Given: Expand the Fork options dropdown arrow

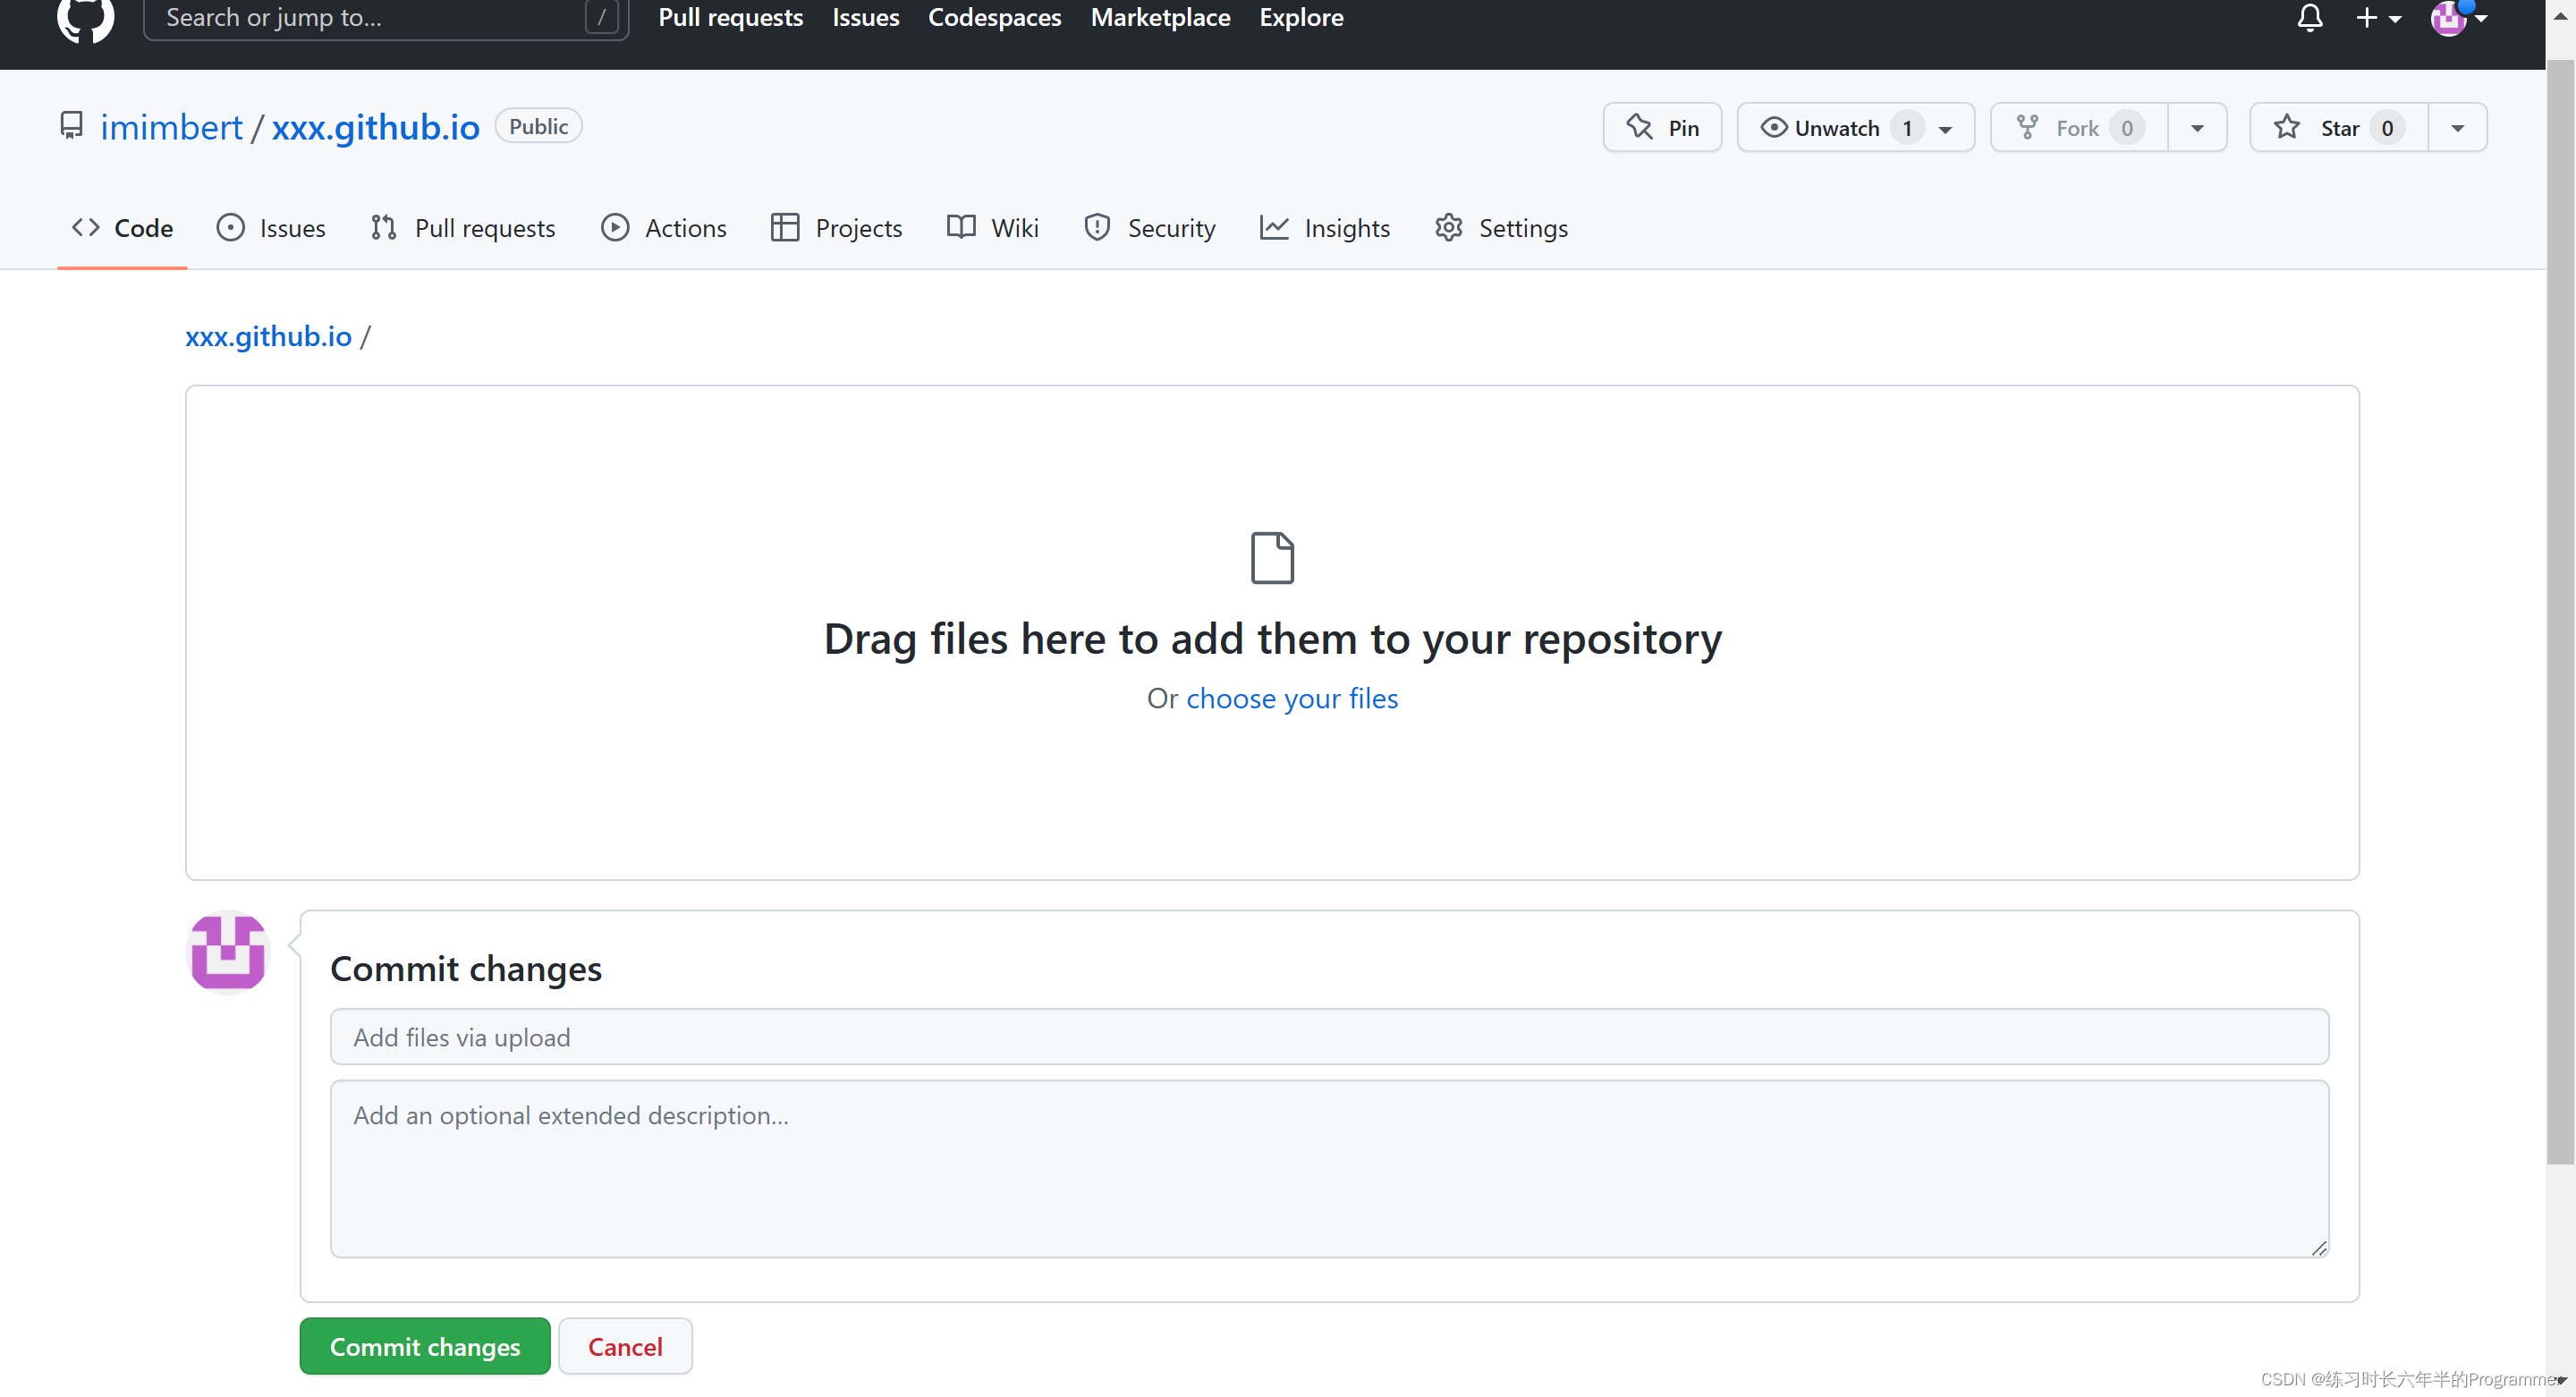Looking at the screenshot, I should point(2197,128).
